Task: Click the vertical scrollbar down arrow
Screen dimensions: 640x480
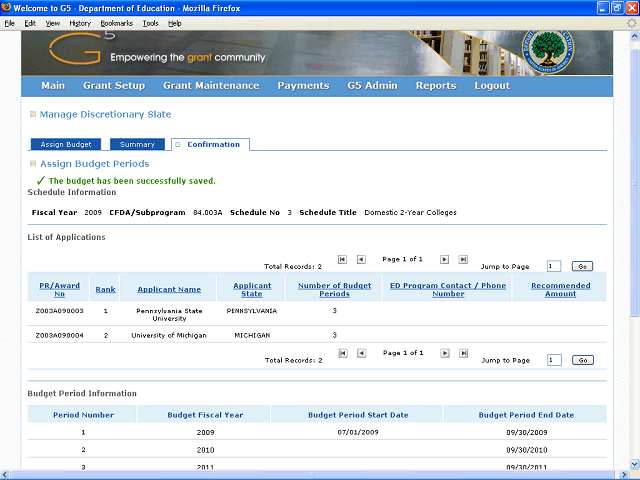Action: [633, 463]
